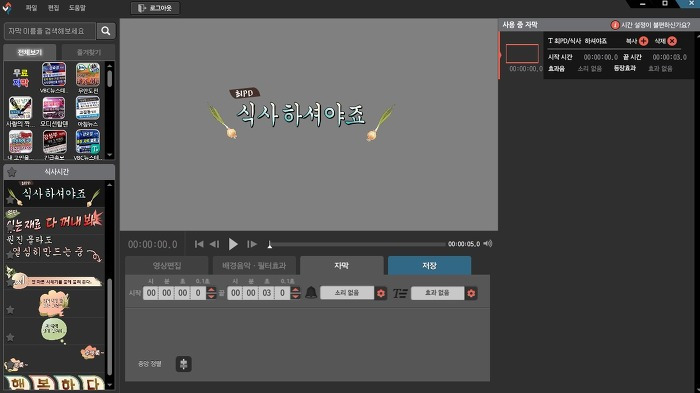Switch to the 즐겨찾기 tab
Viewport: 700px width, 393px height.
(x=89, y=52)
